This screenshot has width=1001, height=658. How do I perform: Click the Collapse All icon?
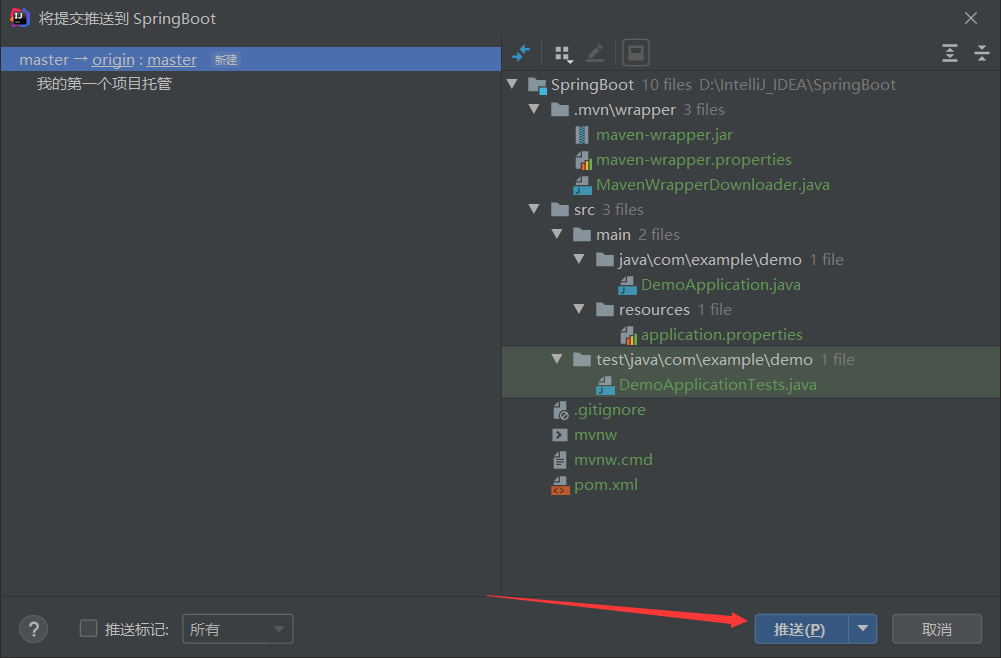click(982, 53)
